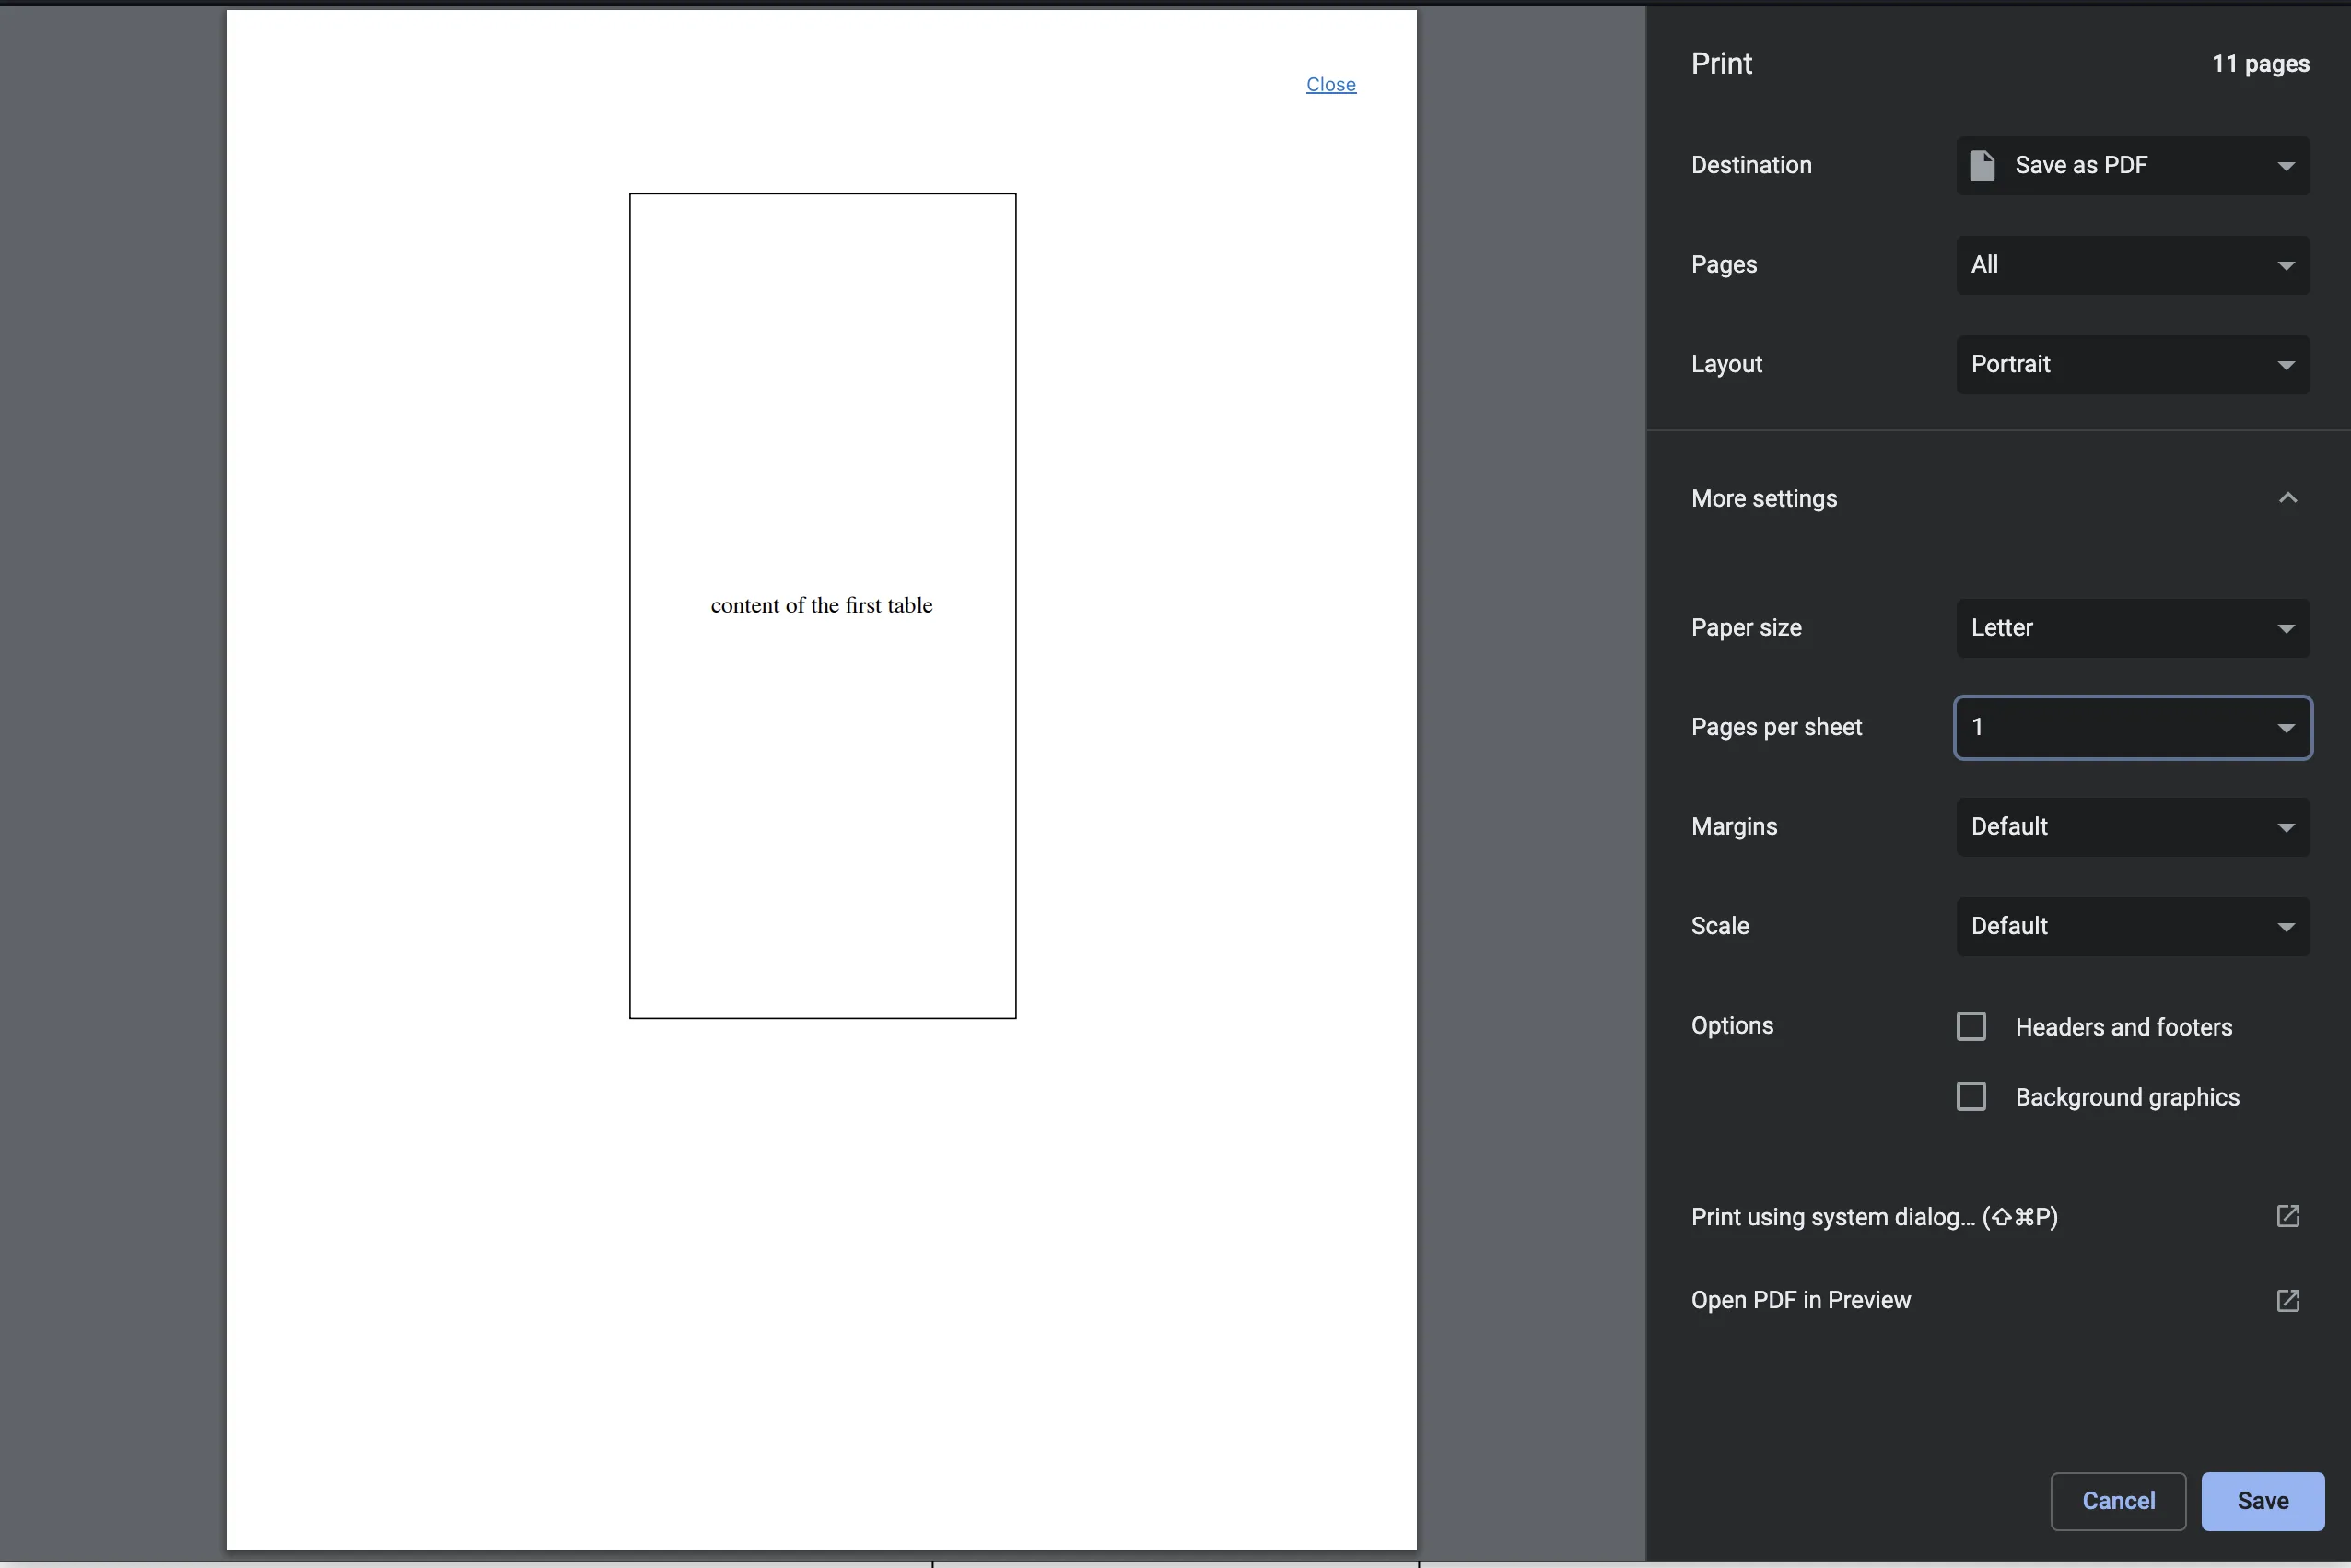Viewport: 2351px width, 1568px height.
Task: Open the Scale dropdown
Action: [2132, 926]
